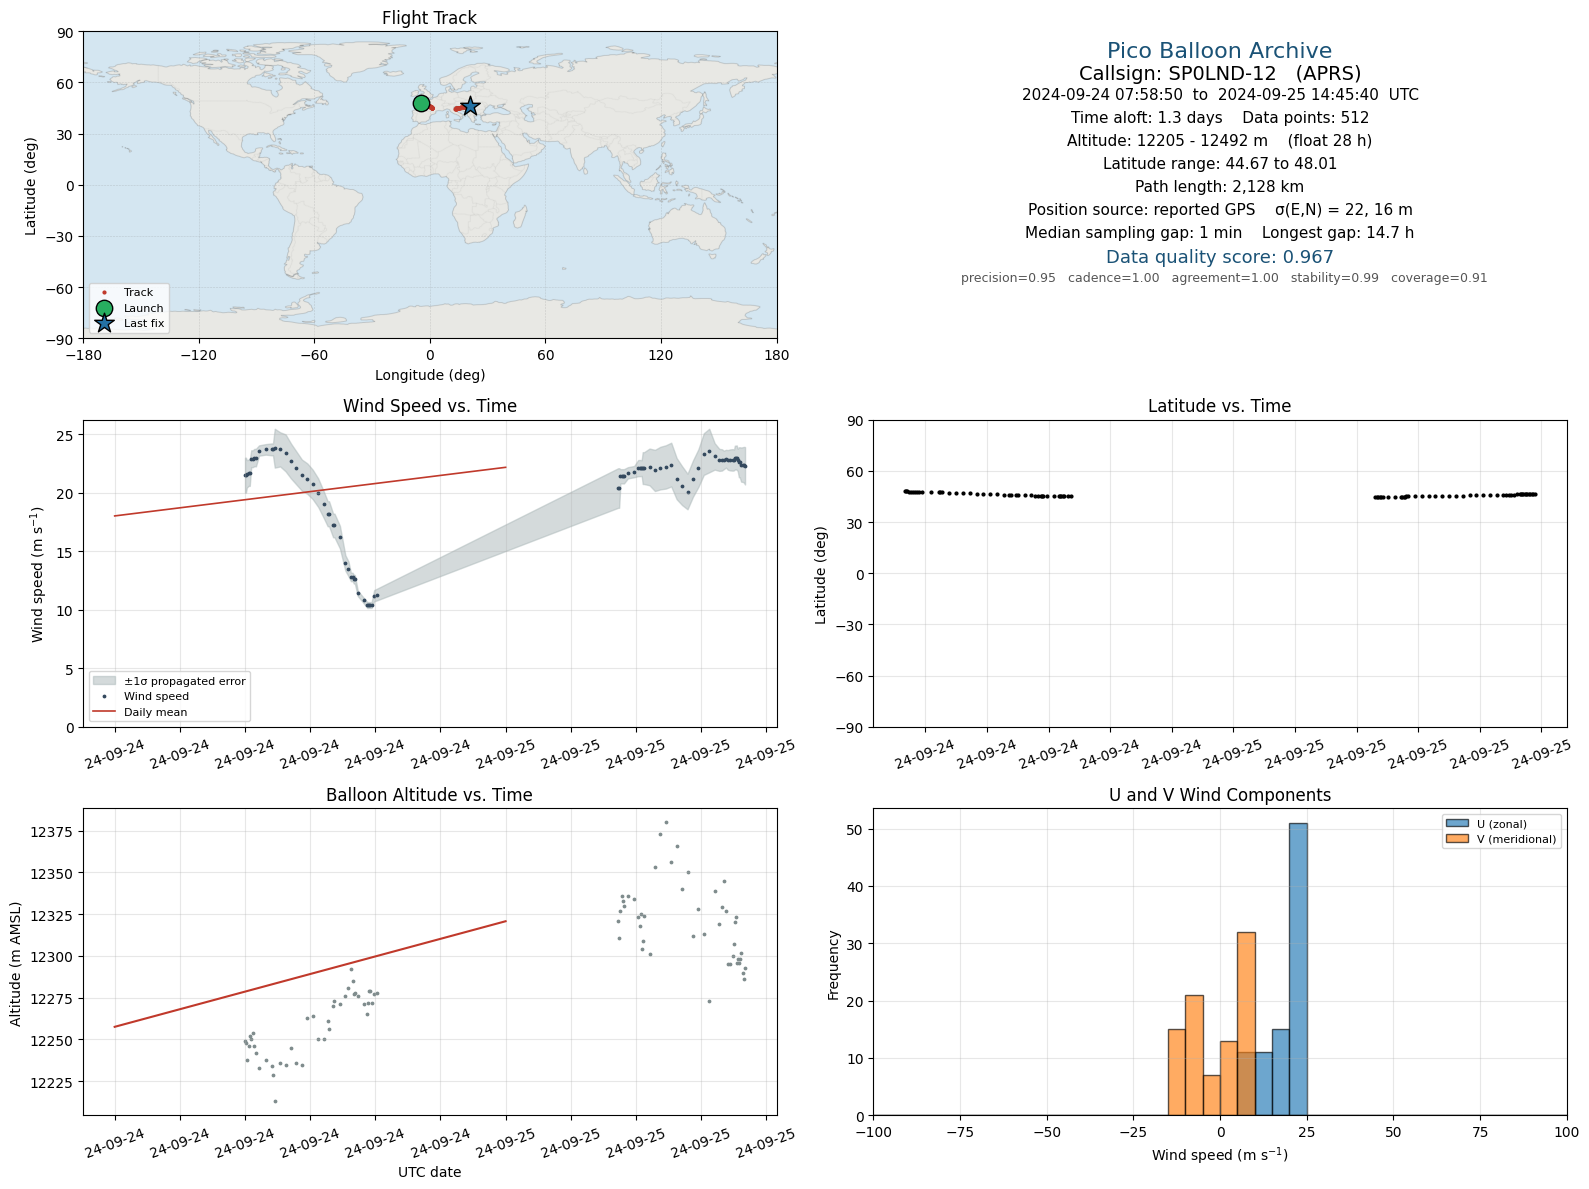Click the tallest blue U bar in the histogram

click(x=1298, y=969)
